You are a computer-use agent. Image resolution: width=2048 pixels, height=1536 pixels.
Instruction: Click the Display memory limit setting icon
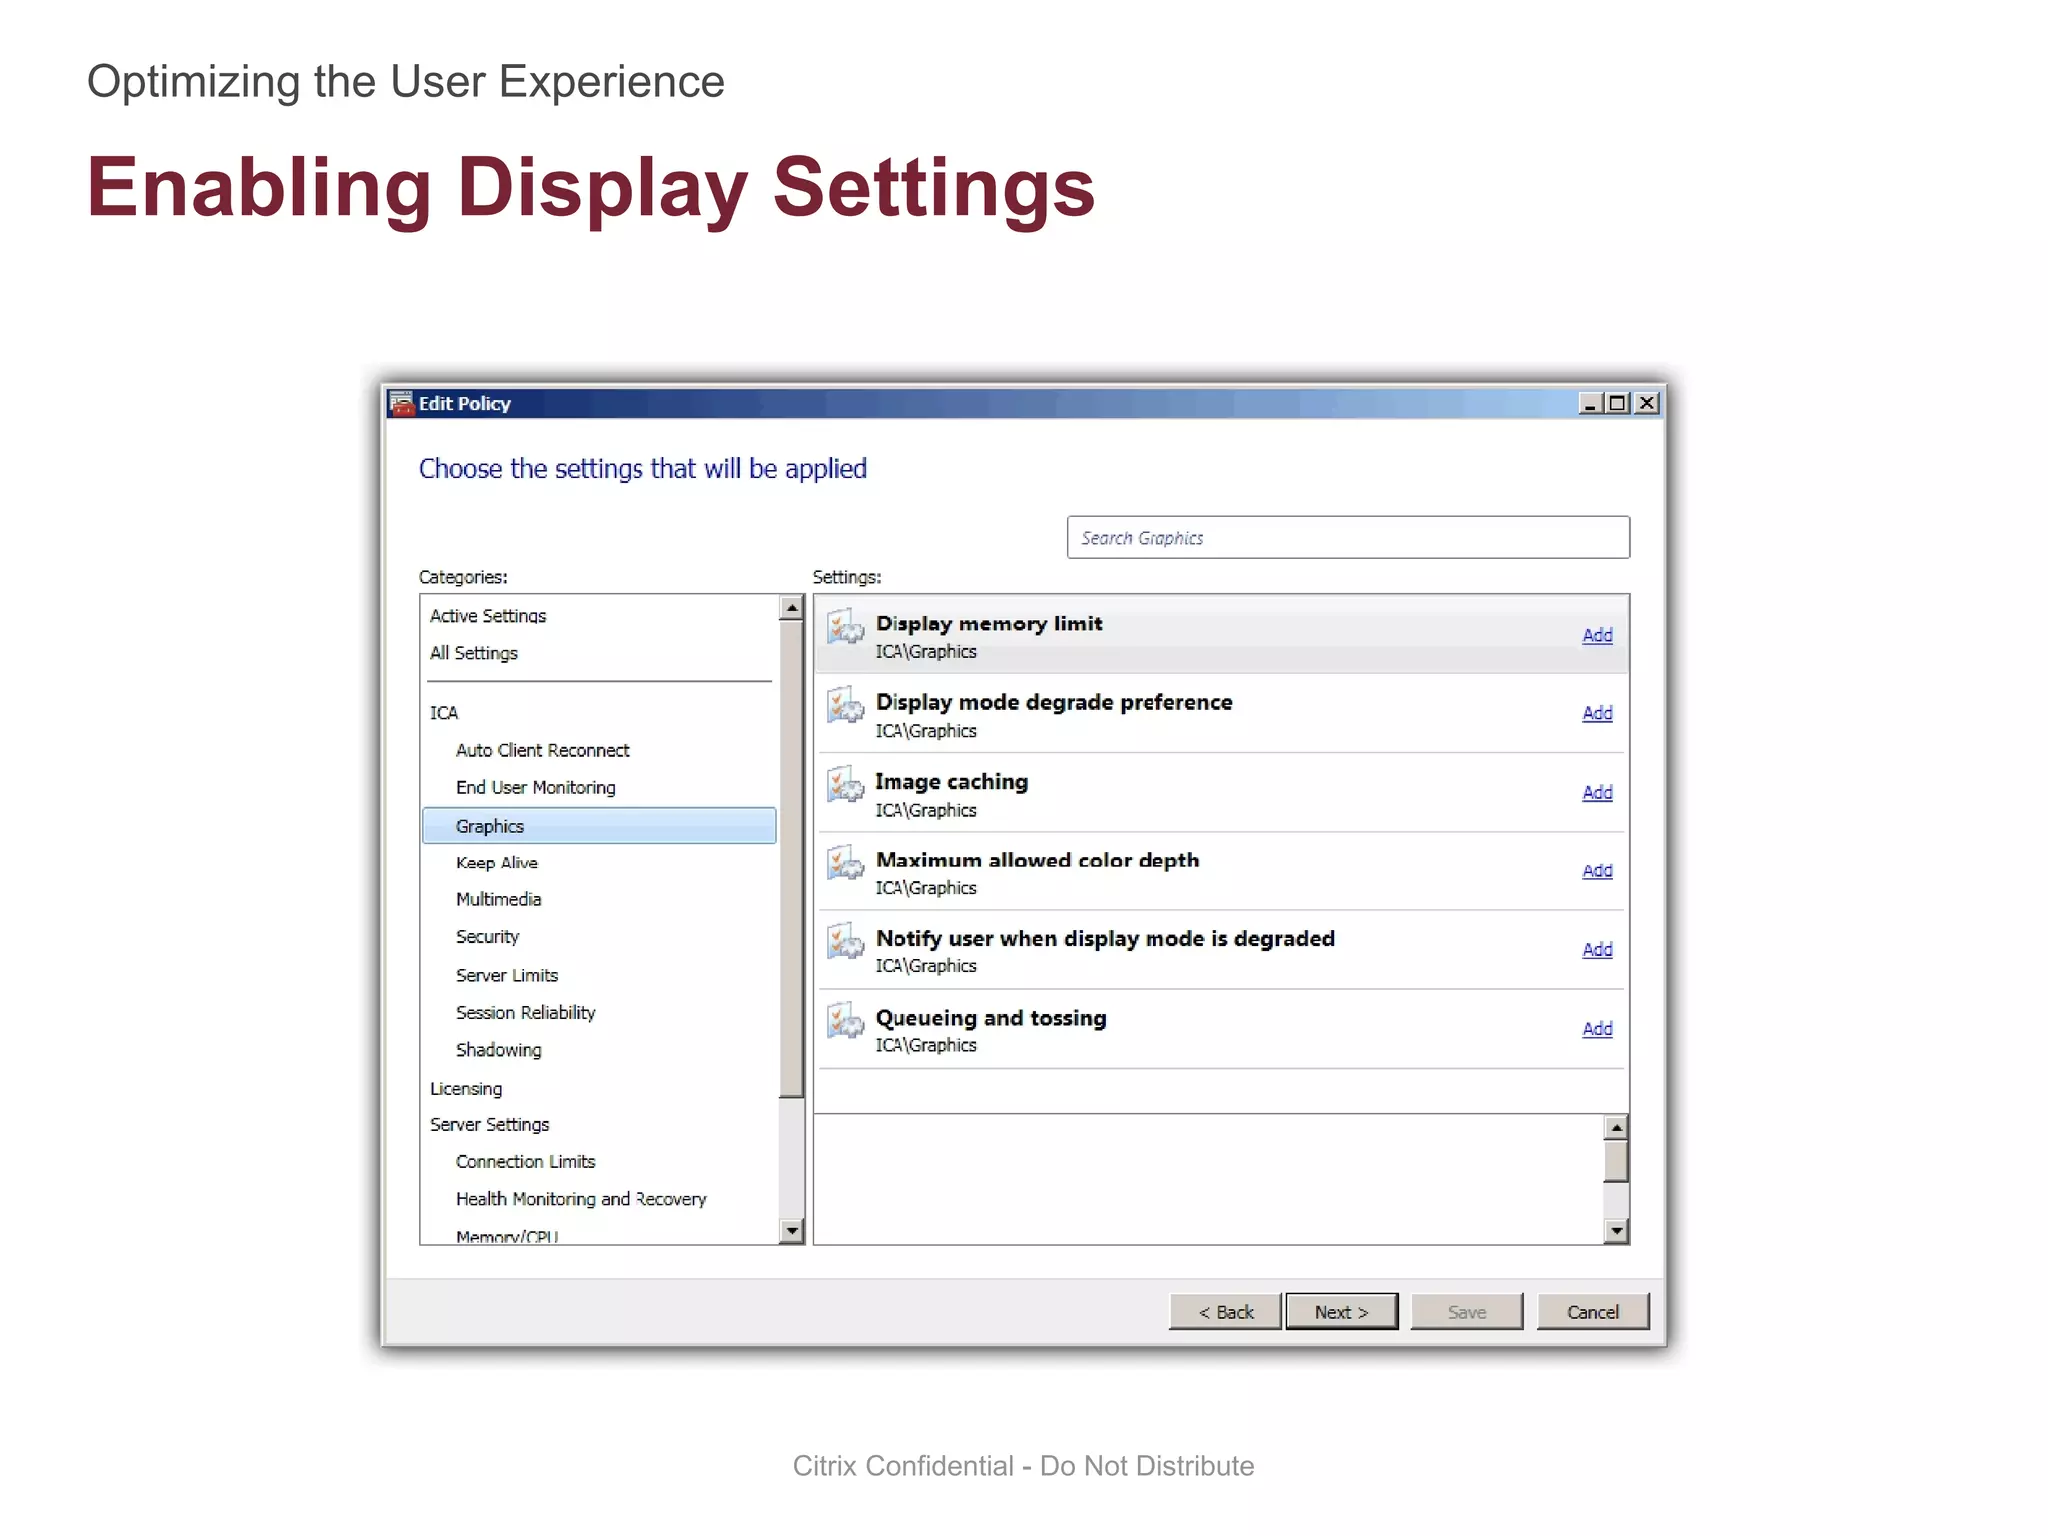click(845, 628)
